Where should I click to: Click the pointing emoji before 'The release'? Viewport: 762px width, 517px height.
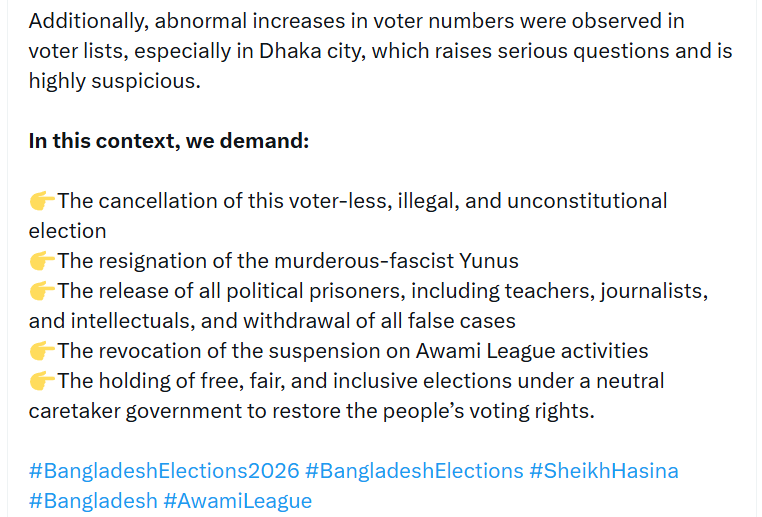tap(42, 291)
